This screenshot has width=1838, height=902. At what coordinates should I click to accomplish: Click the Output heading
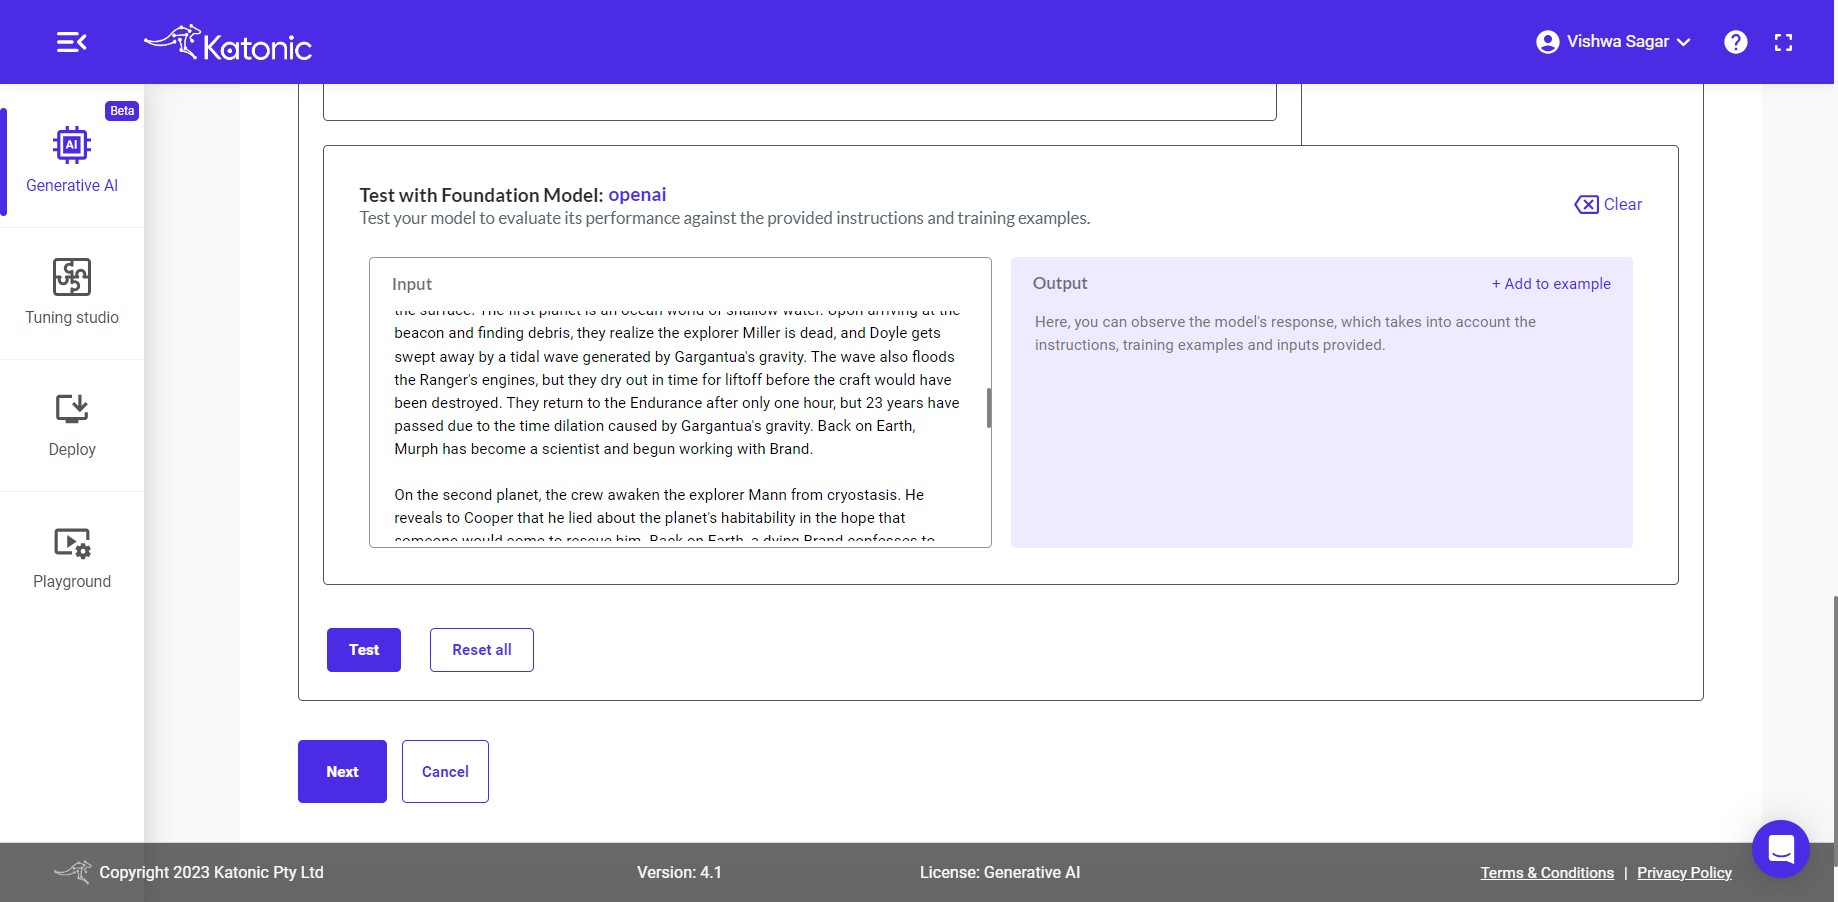tap(1060, 283)
